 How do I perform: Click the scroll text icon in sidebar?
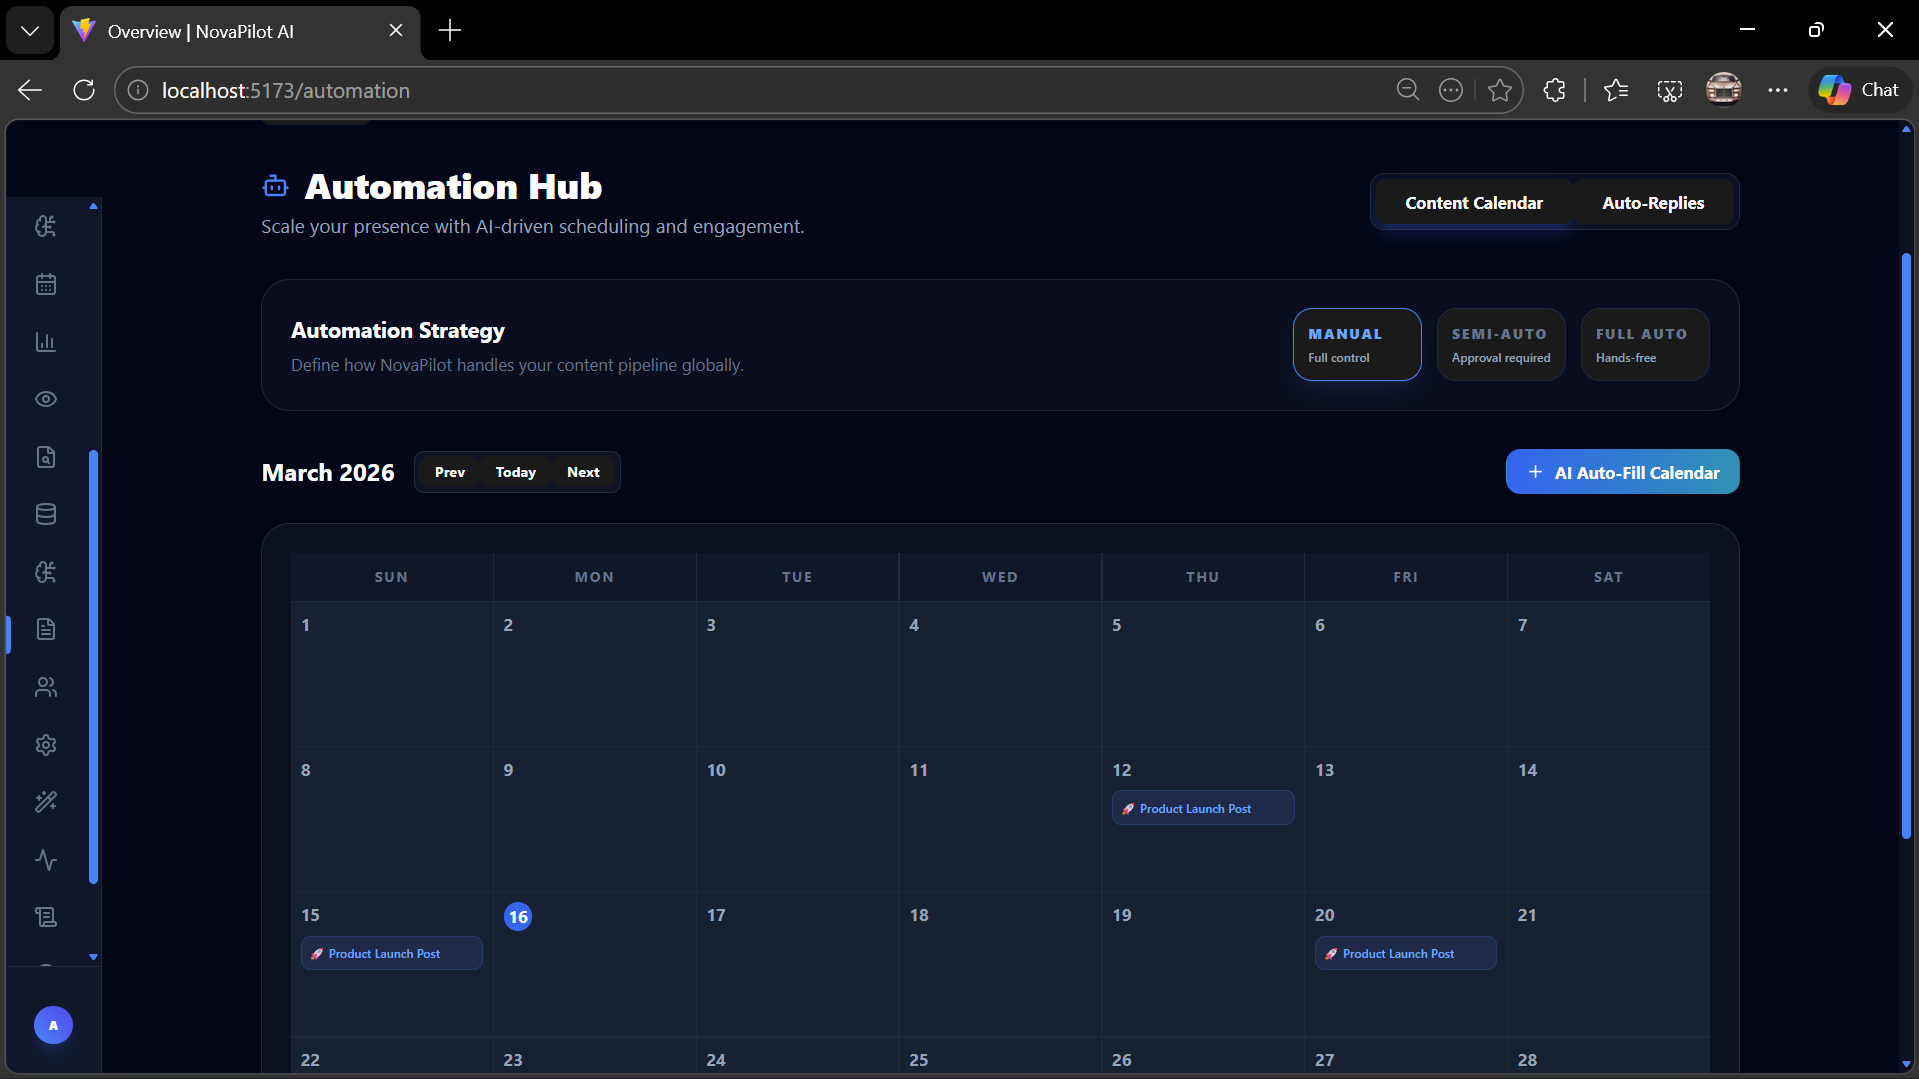[46, 917]
